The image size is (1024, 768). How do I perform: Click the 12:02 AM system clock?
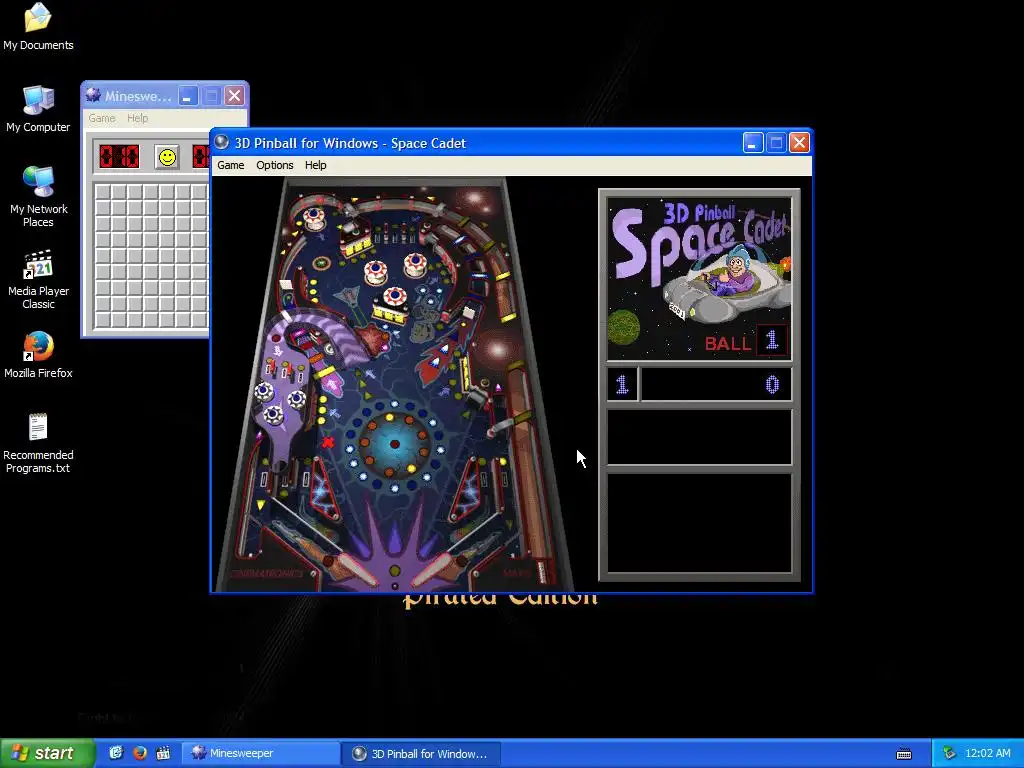[987, 754]
